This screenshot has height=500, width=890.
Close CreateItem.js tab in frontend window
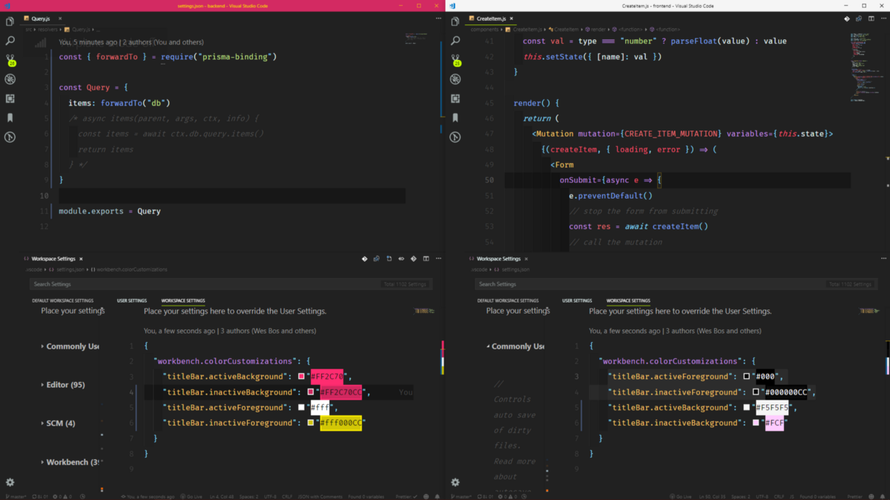(x=511, y=19)
